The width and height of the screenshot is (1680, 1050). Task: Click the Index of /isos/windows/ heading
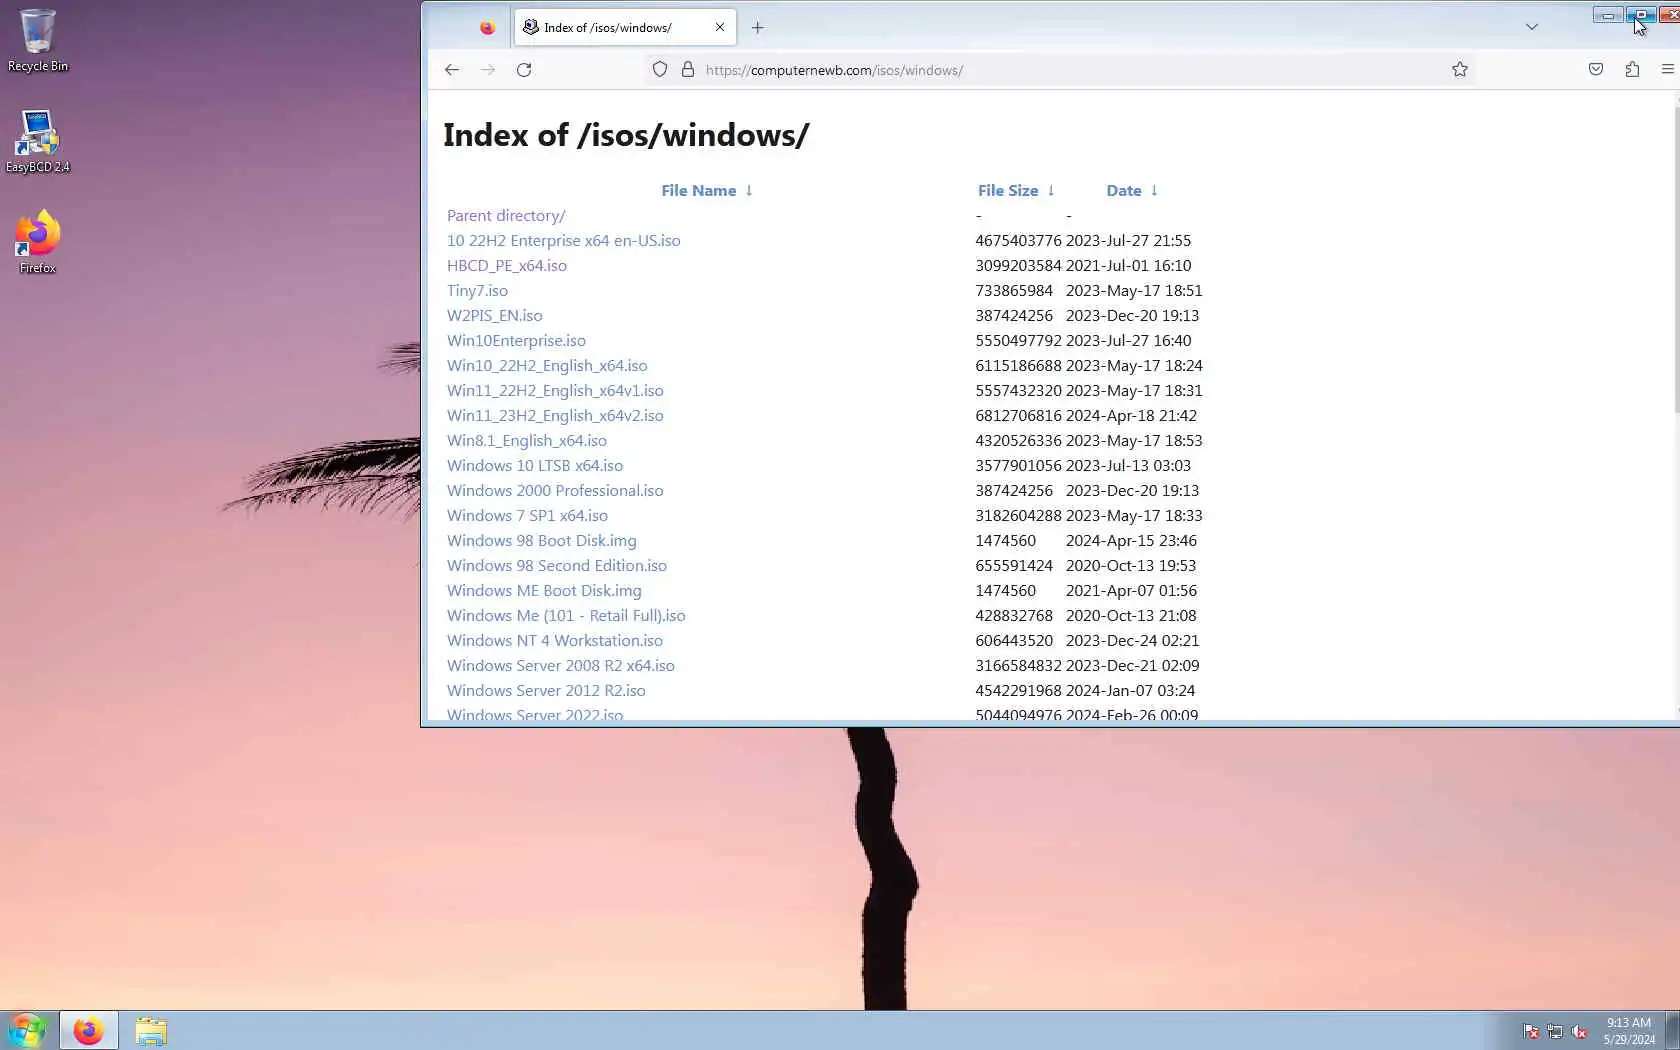click(626, 135)
